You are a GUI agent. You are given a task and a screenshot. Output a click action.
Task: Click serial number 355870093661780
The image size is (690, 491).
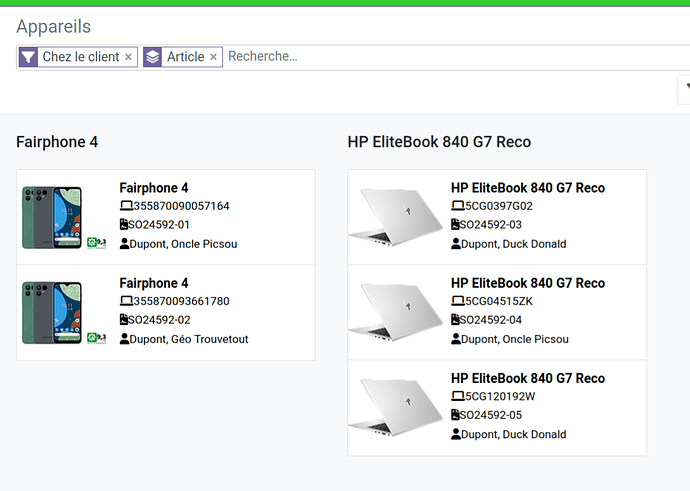pyautogui.click(x=181, y=301)
